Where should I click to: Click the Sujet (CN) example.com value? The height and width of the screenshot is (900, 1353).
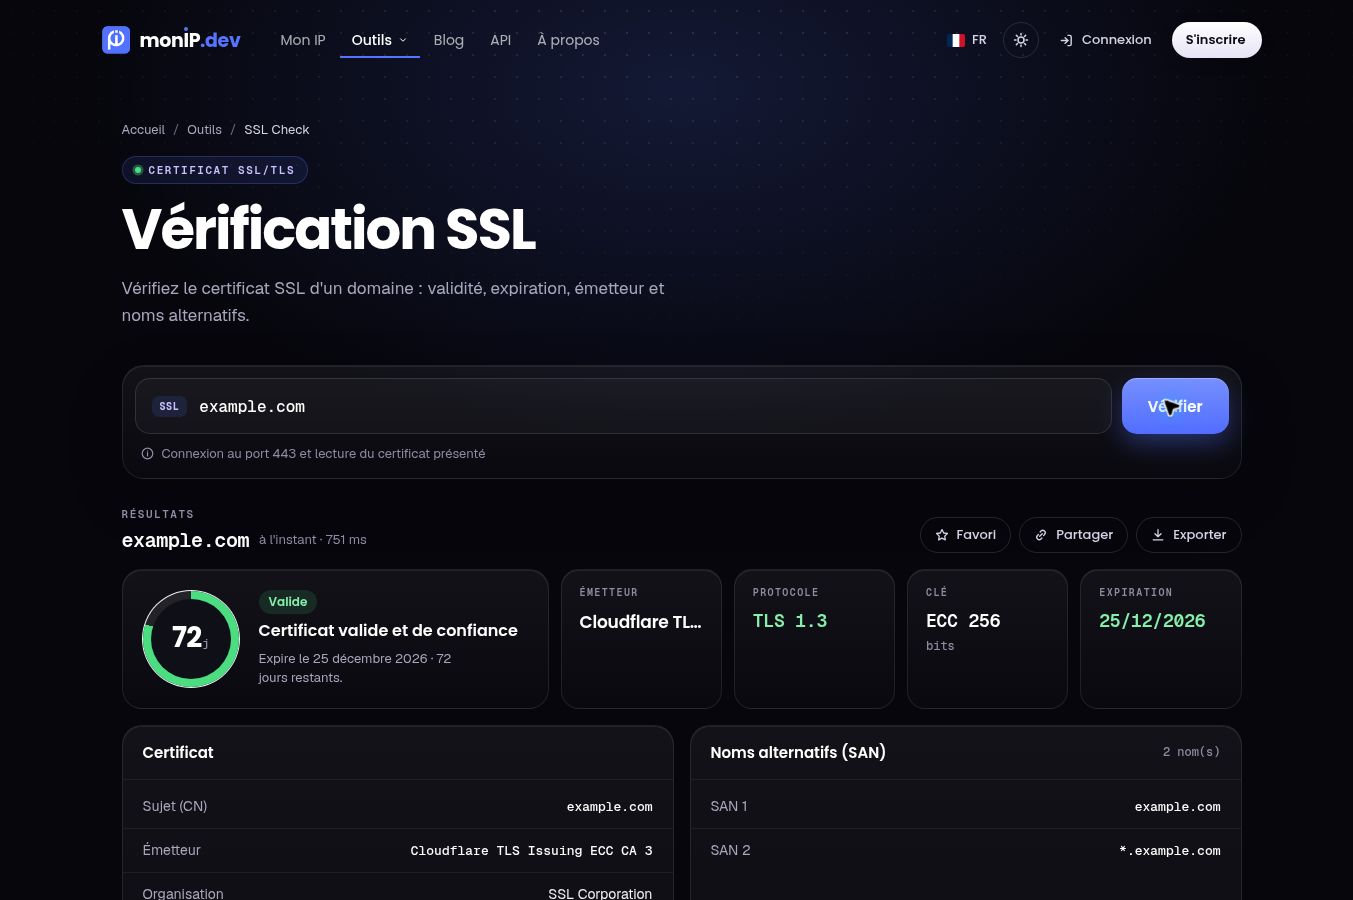coord(609,807)
